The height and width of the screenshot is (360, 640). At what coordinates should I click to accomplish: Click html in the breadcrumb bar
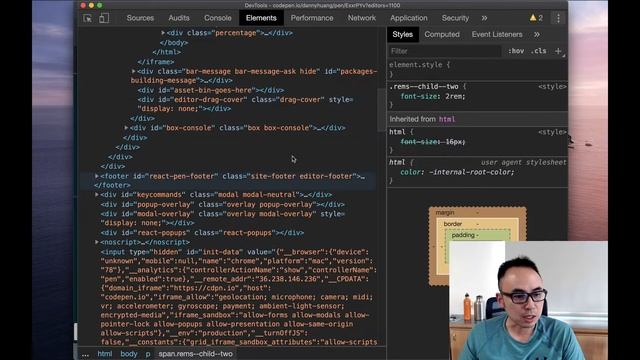click(104, 354)
